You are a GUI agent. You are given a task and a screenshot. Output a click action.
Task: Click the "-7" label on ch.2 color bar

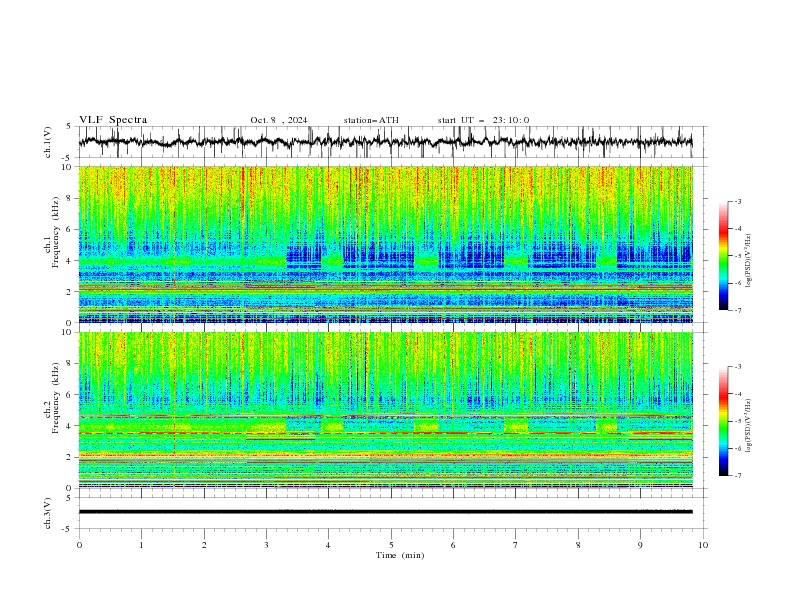(x=737, y=476)
